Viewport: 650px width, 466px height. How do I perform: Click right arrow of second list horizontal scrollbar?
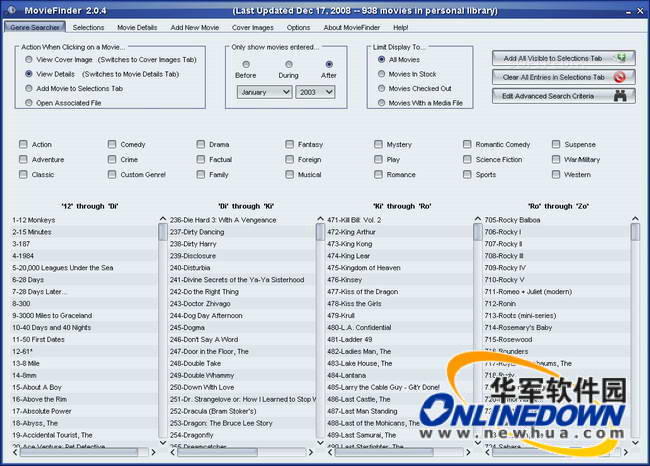point(310,452)
